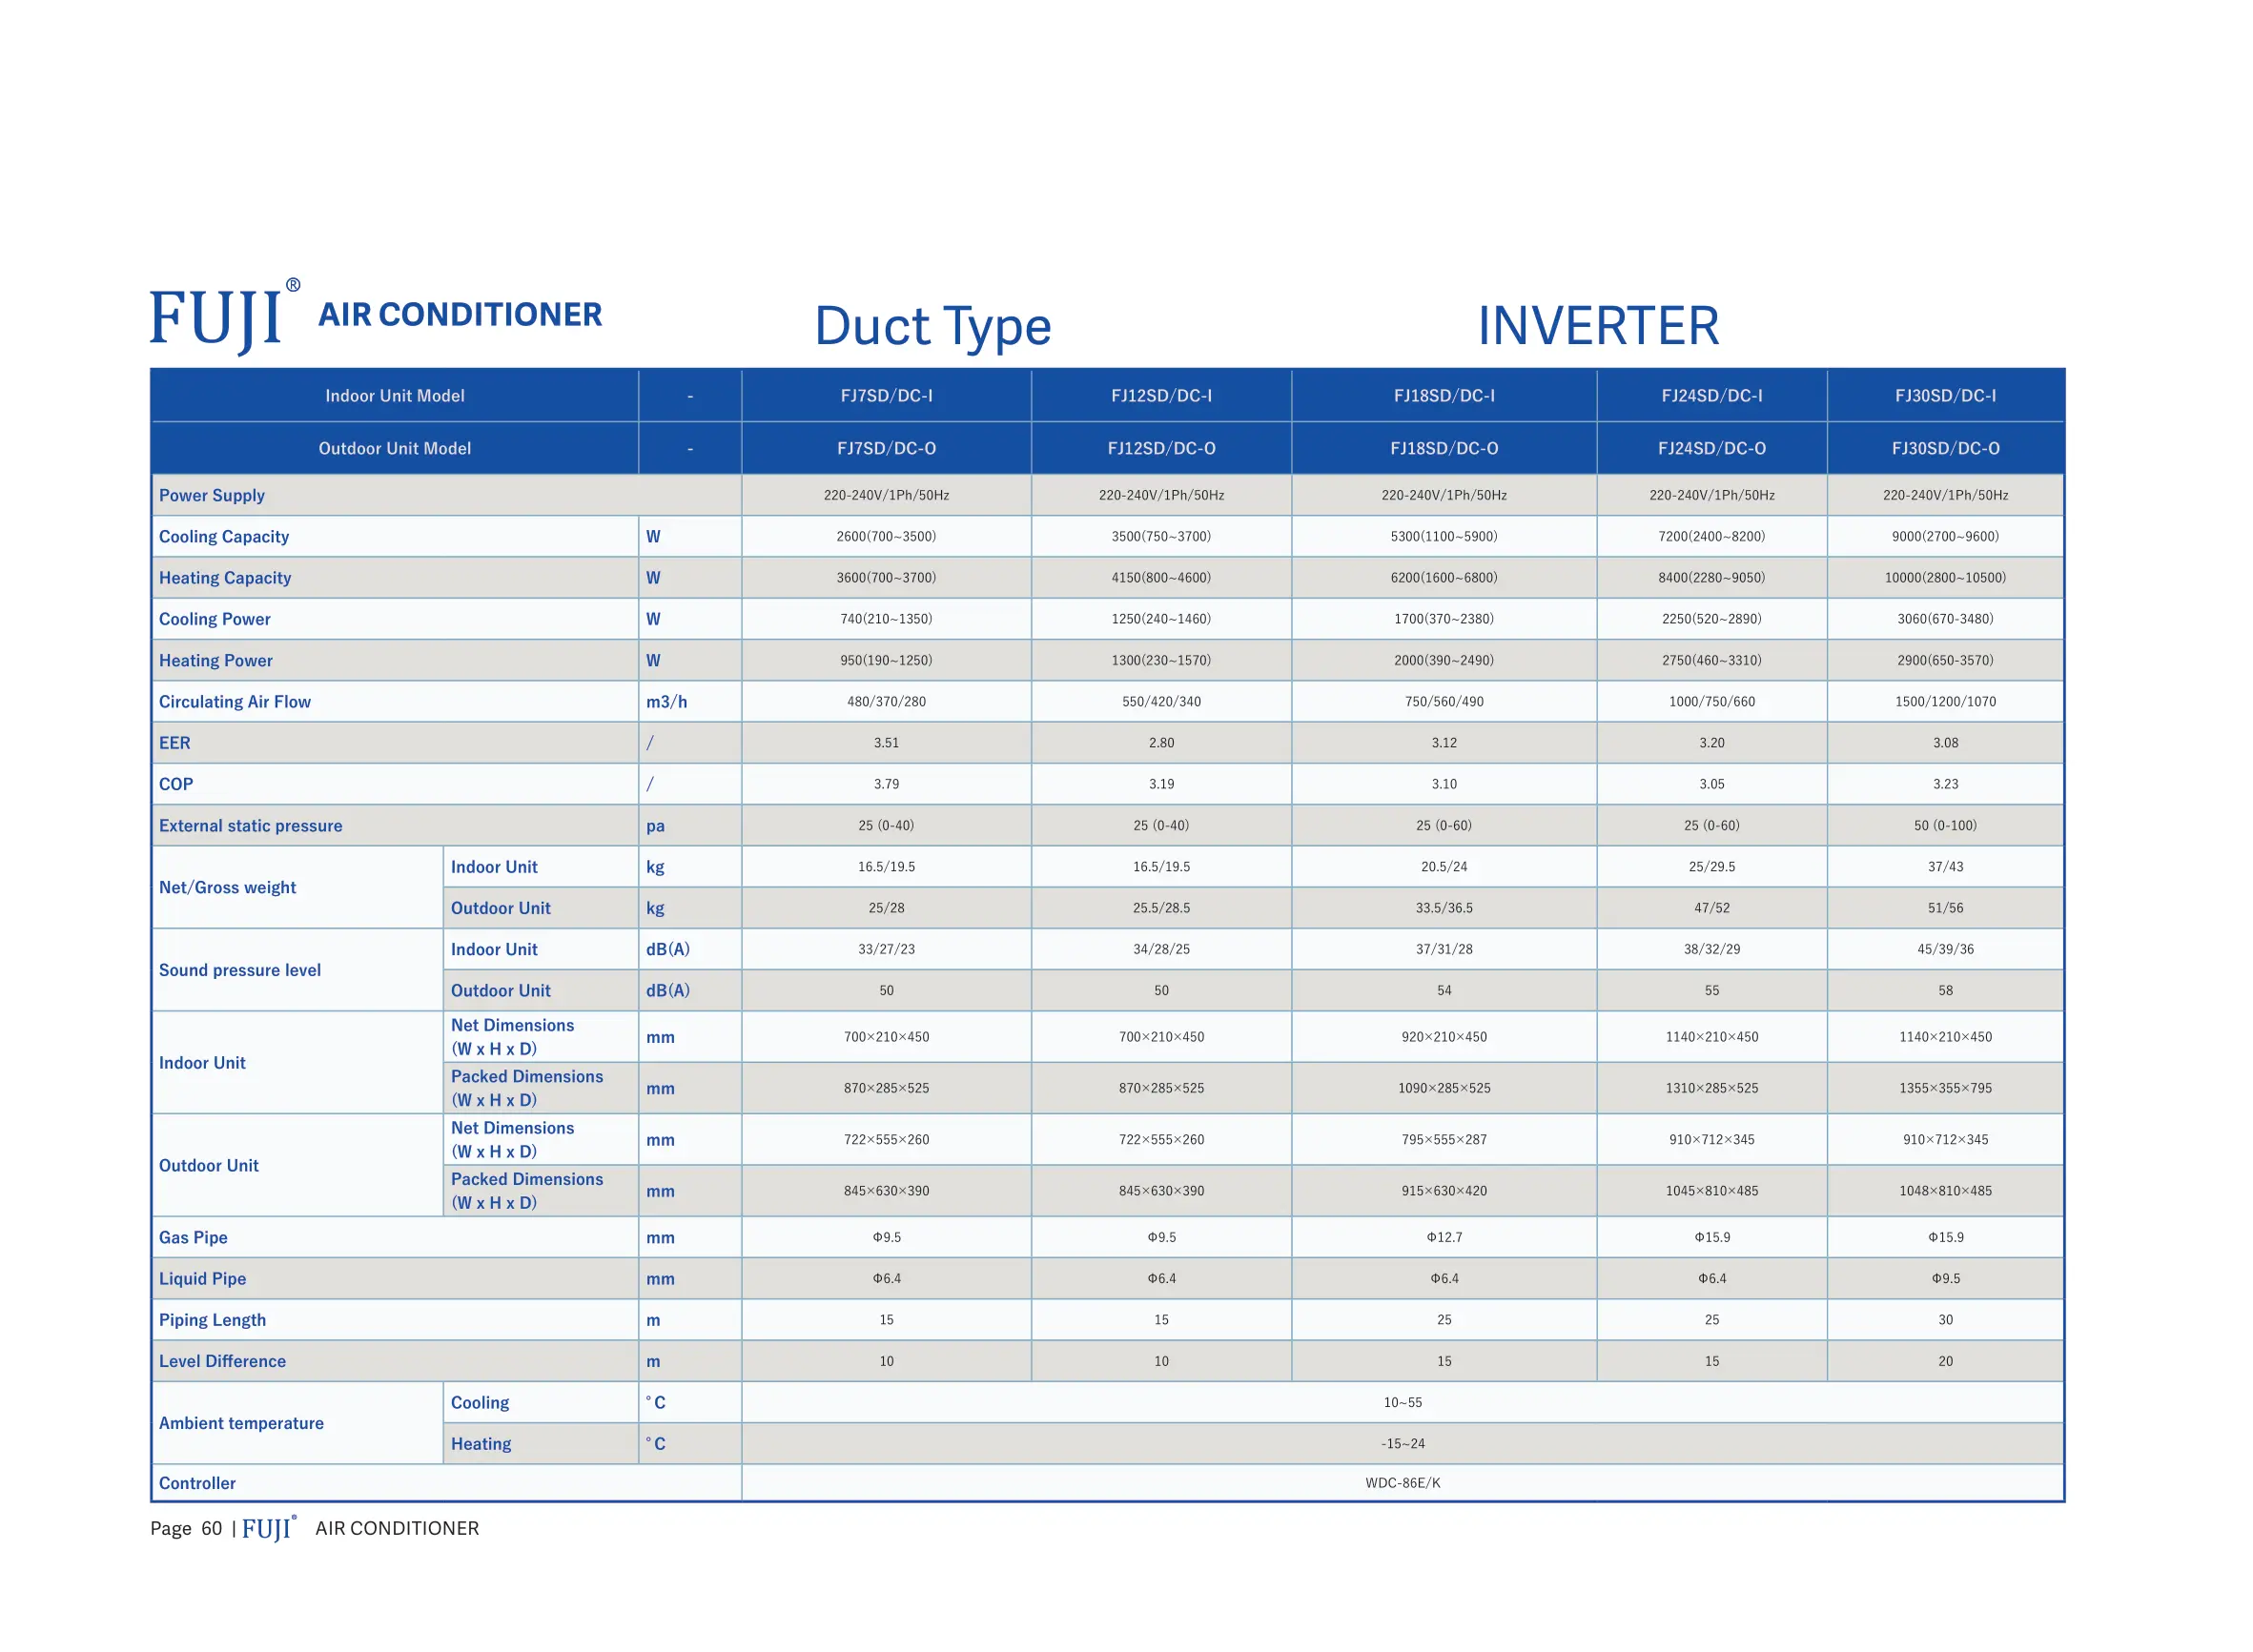Image resolution: width=2253 pixels, height=1652 pixels.
Task: Click the Duct Type heading
Action: [x=932, y=326]
